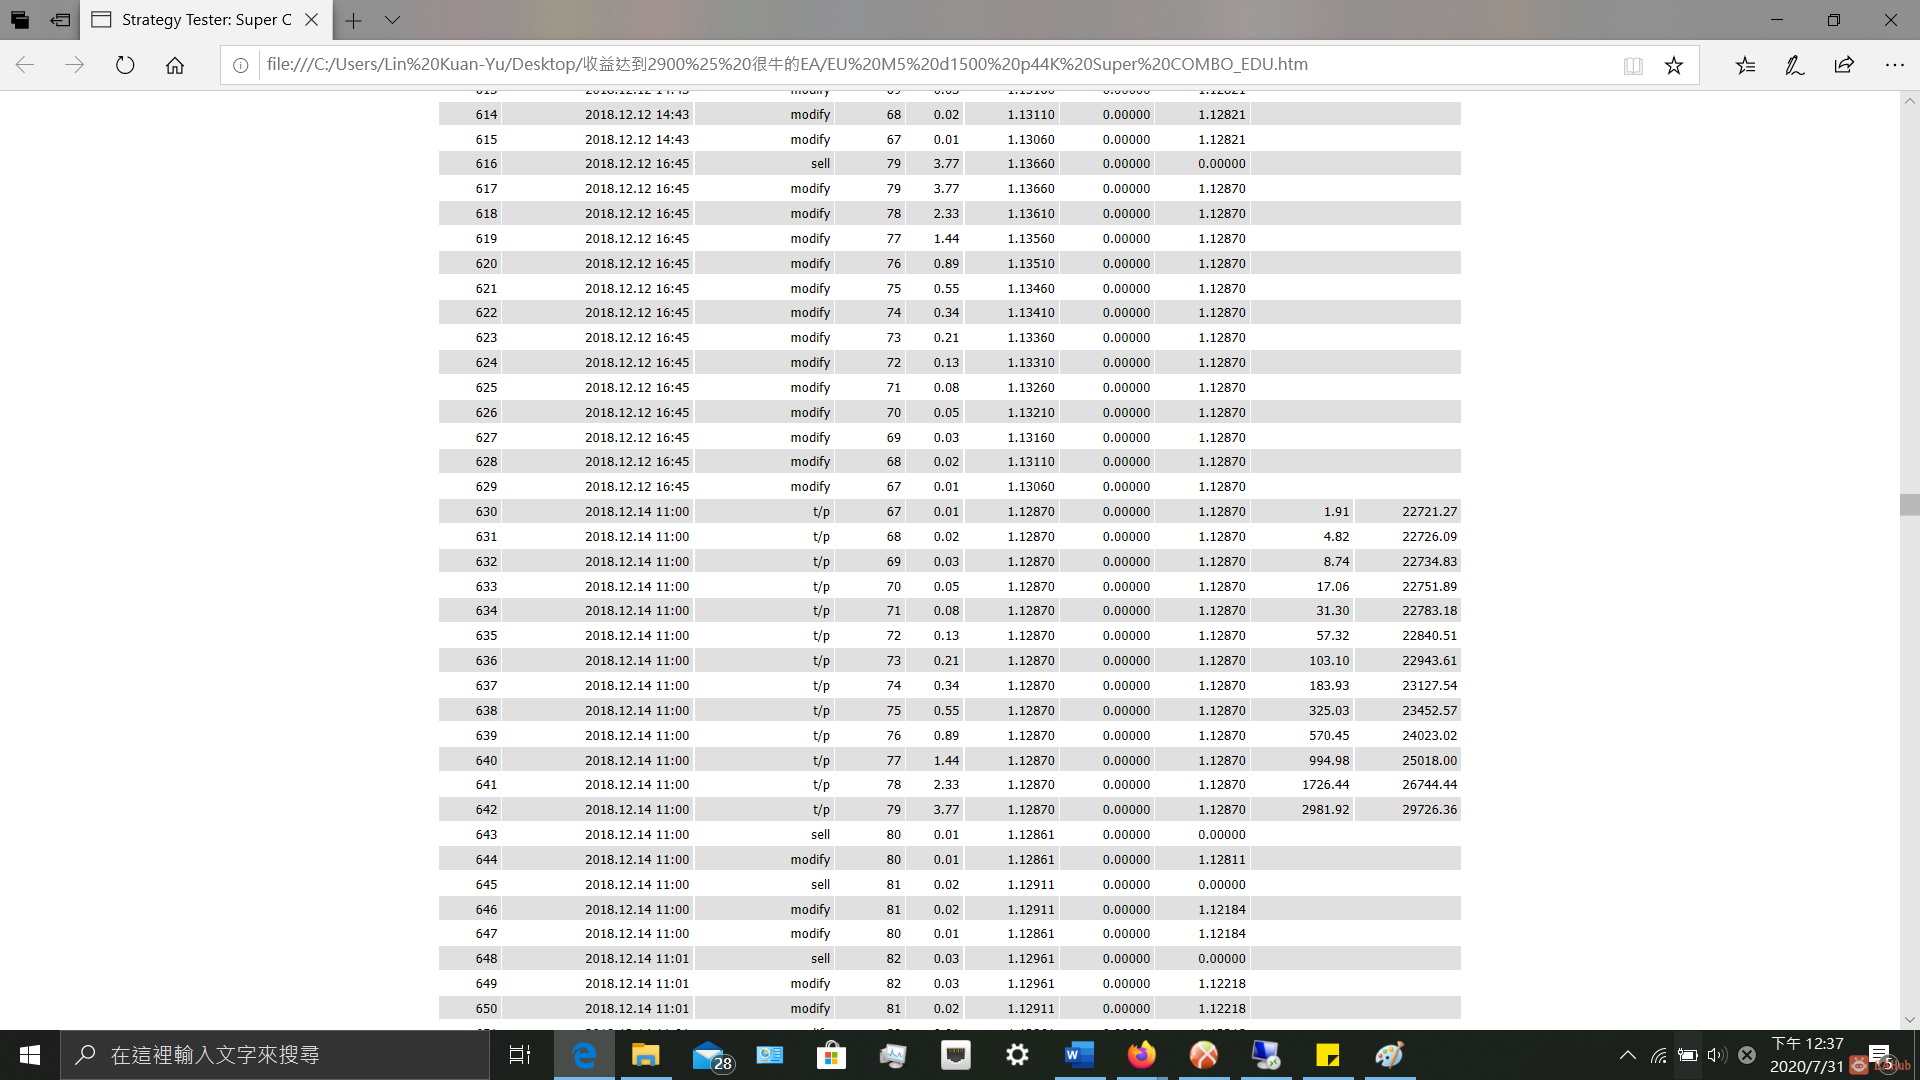Open the Favorites hub icon
1920x1080 pixels.
(x=1745, y=65)
